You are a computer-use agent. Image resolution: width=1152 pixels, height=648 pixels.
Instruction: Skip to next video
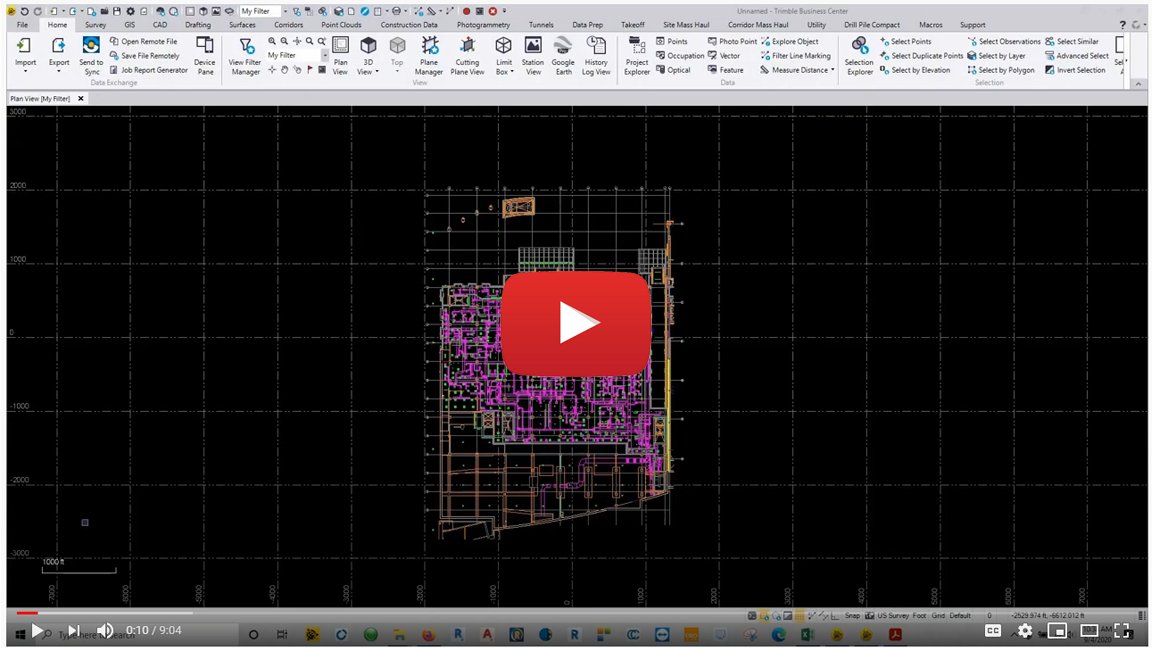pos(73,630)
